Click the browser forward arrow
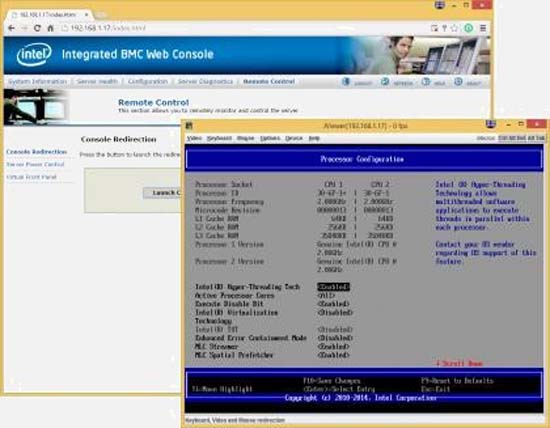 (24, 28)
